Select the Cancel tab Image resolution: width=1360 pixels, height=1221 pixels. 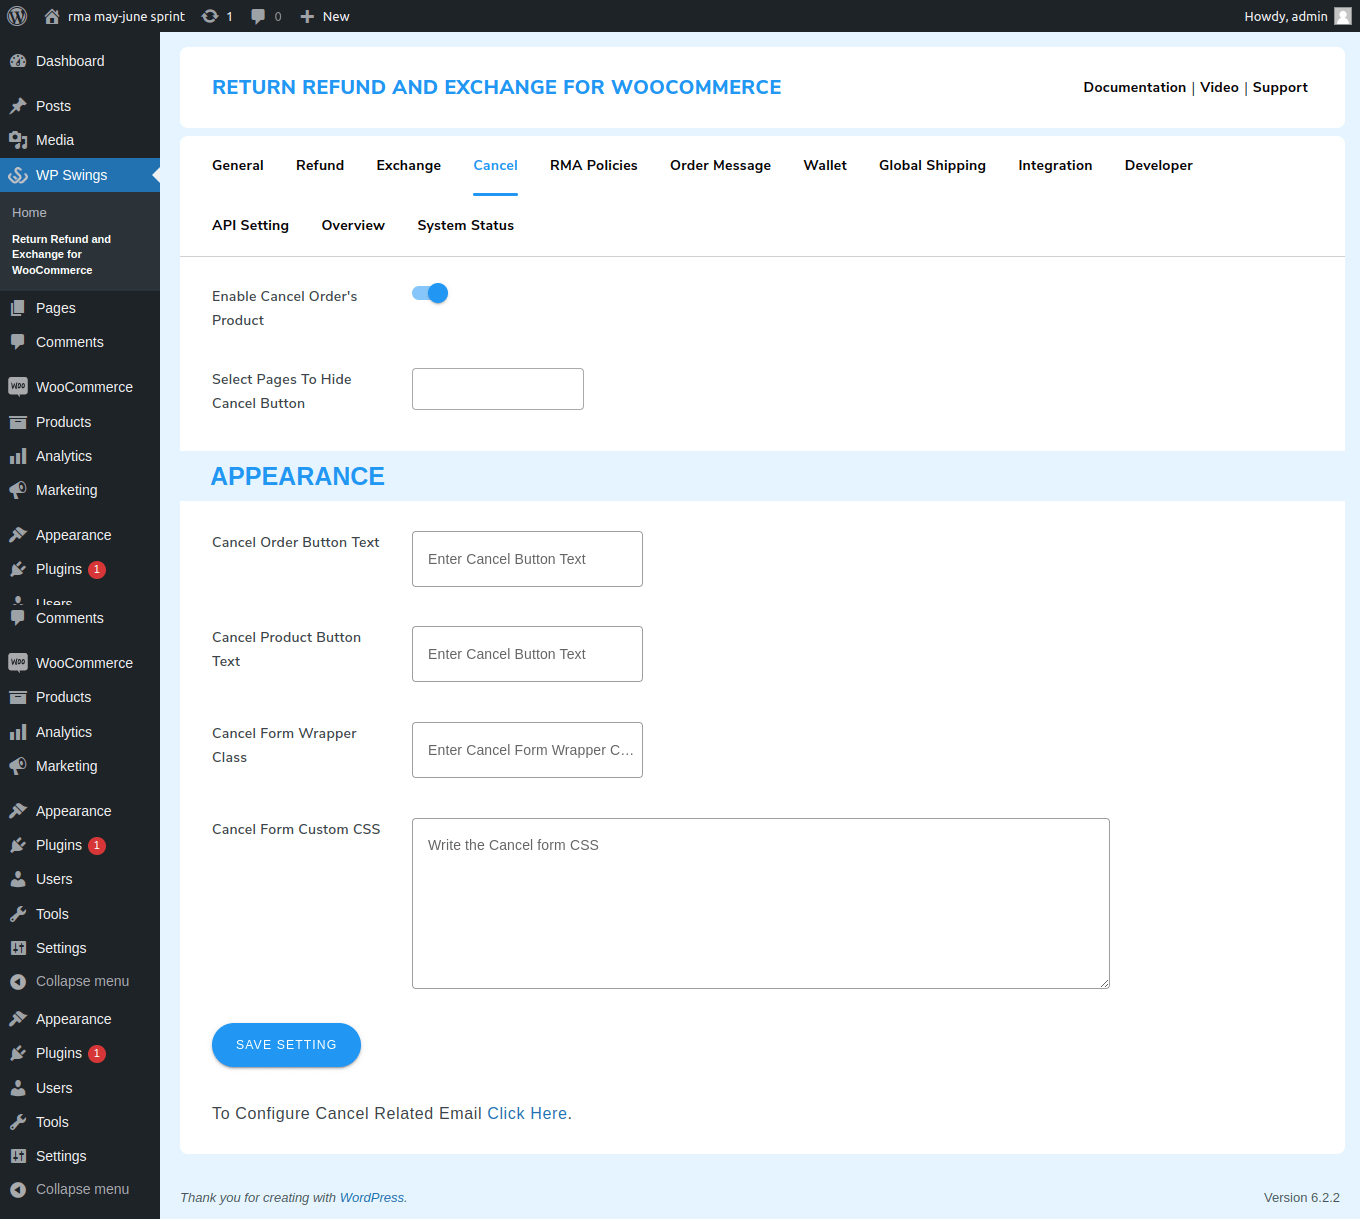496,165
